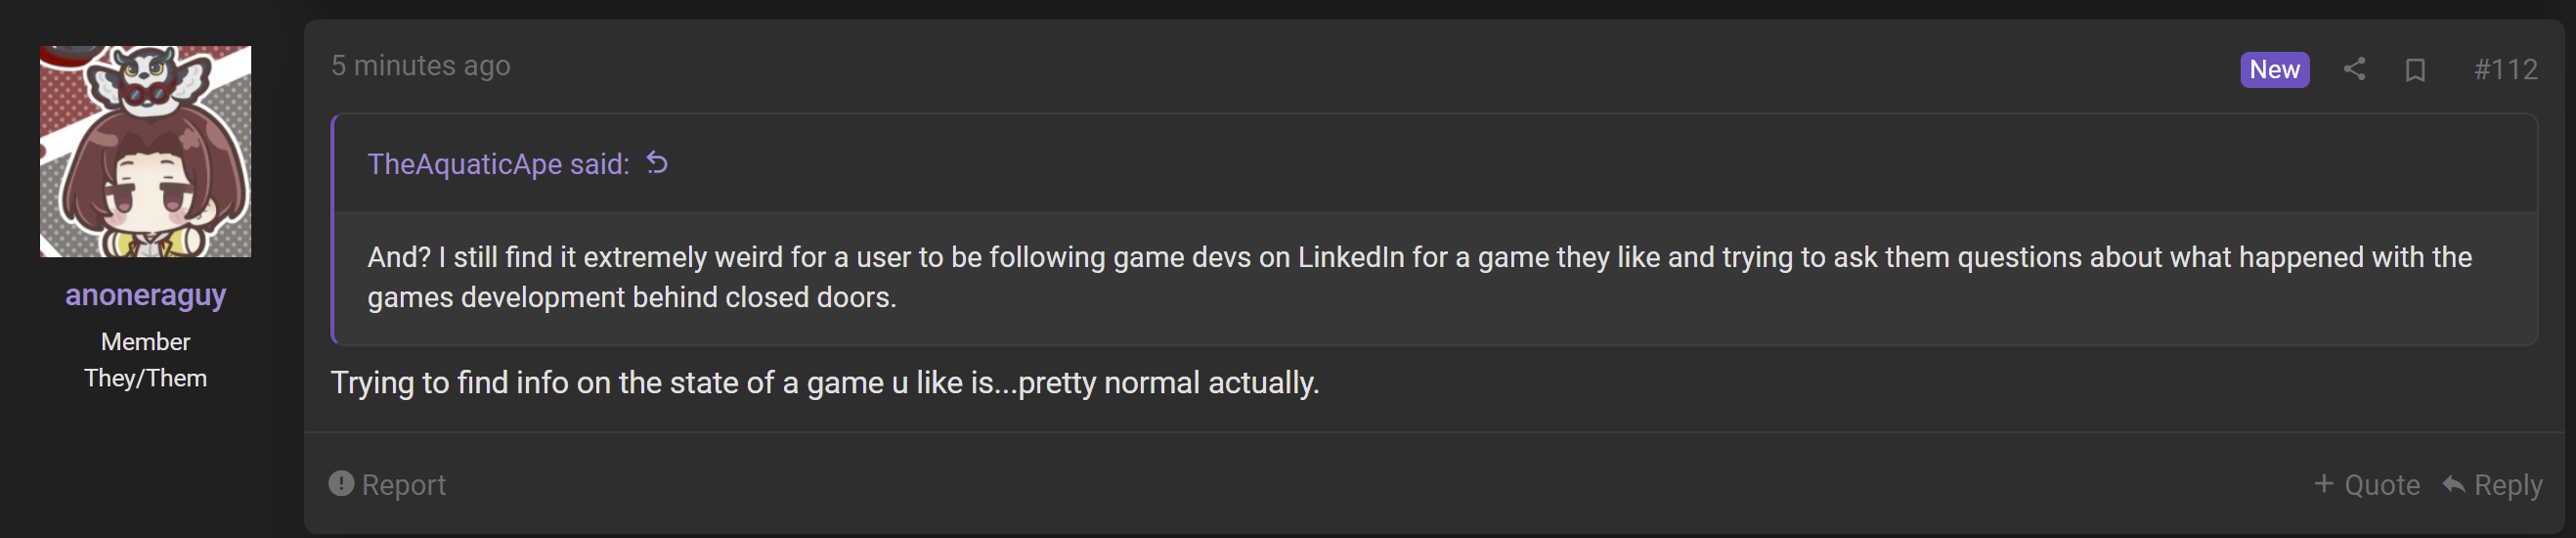
Task: Add post to multi-quote via Quote
Action: click(x=2382, y=485)
